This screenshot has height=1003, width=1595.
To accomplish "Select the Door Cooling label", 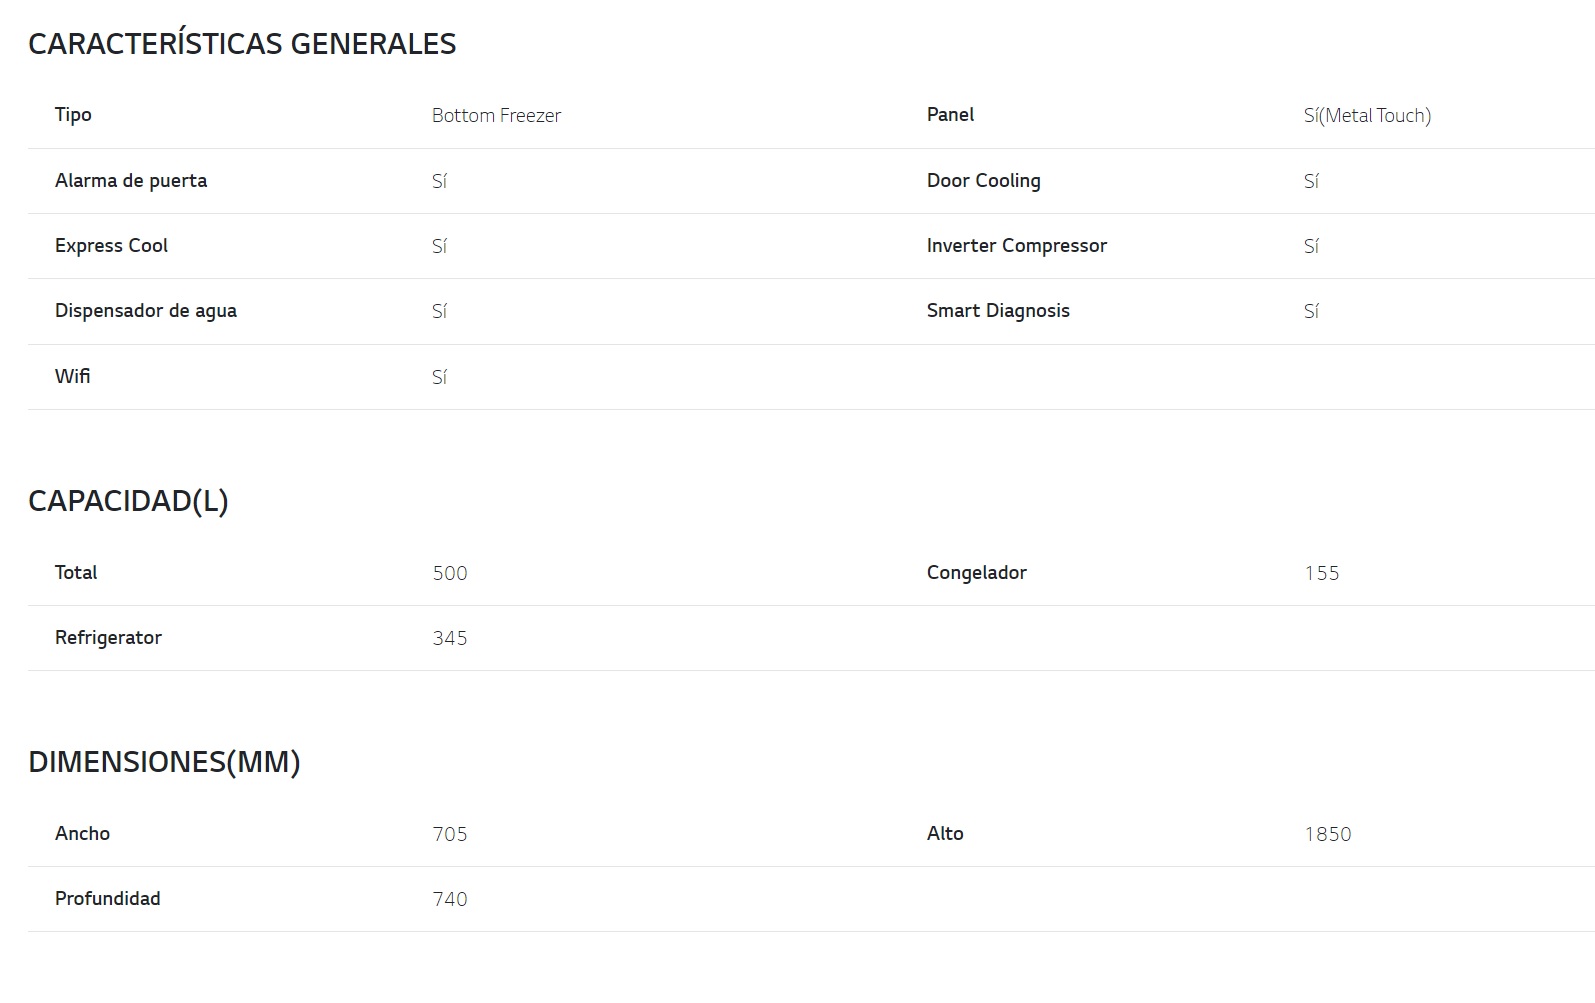I will click(983, 181).
